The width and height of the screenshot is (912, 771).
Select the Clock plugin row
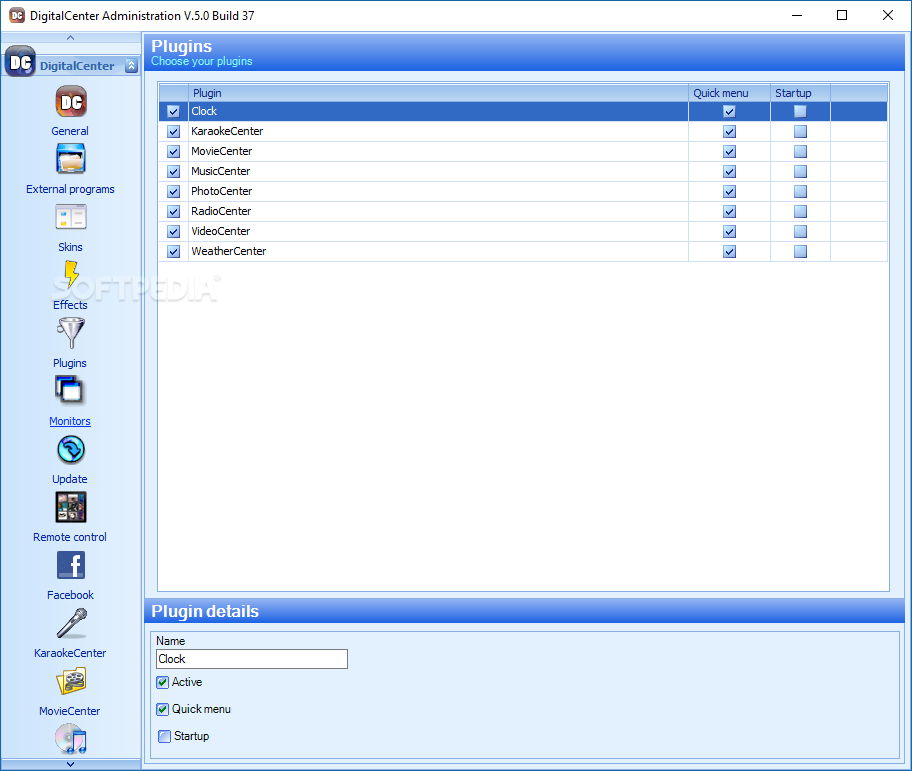click(x=523, y=112)
